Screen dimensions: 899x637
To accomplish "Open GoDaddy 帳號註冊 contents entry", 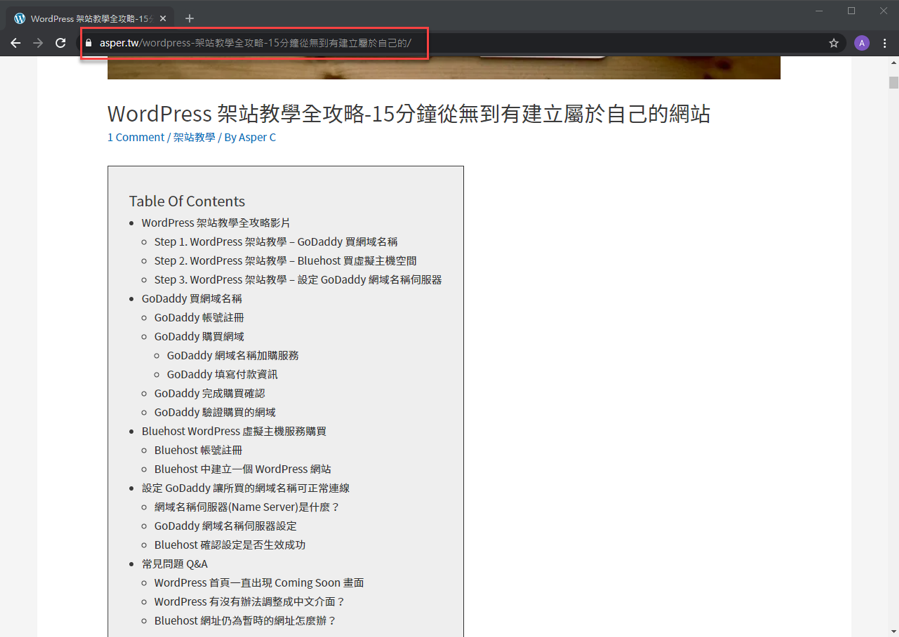I will pos(199,318).
